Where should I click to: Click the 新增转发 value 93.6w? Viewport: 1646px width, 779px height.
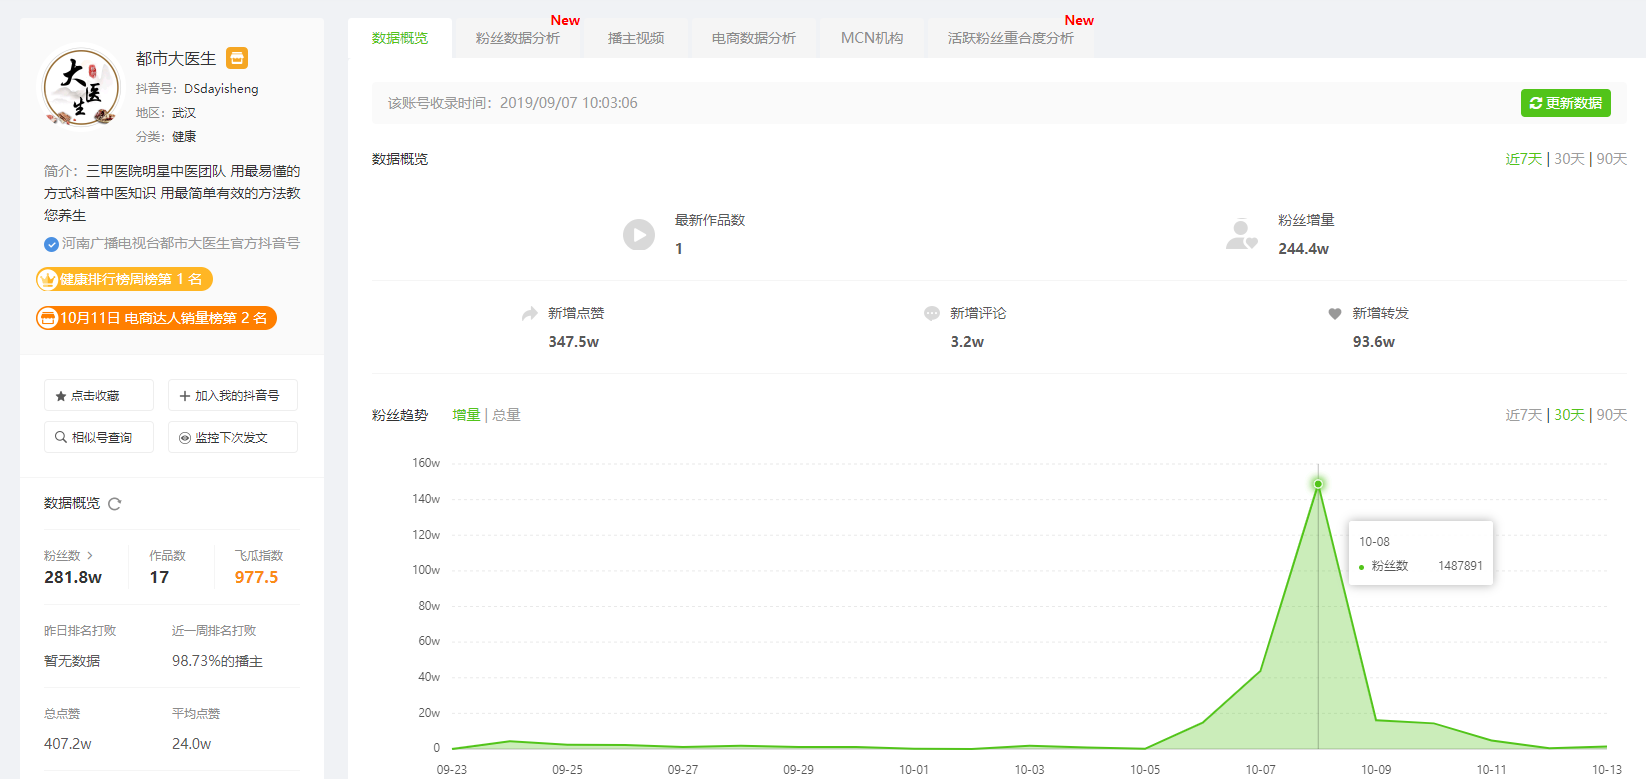click(1374, 342)
